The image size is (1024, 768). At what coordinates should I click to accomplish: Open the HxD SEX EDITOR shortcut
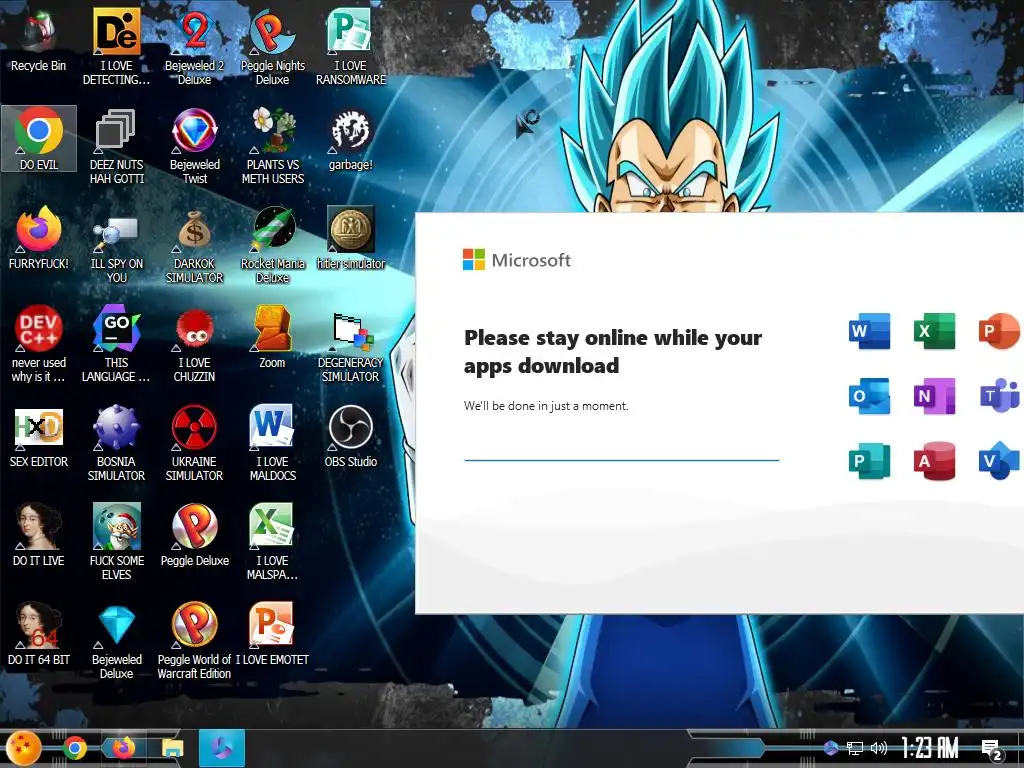point(39,436)
